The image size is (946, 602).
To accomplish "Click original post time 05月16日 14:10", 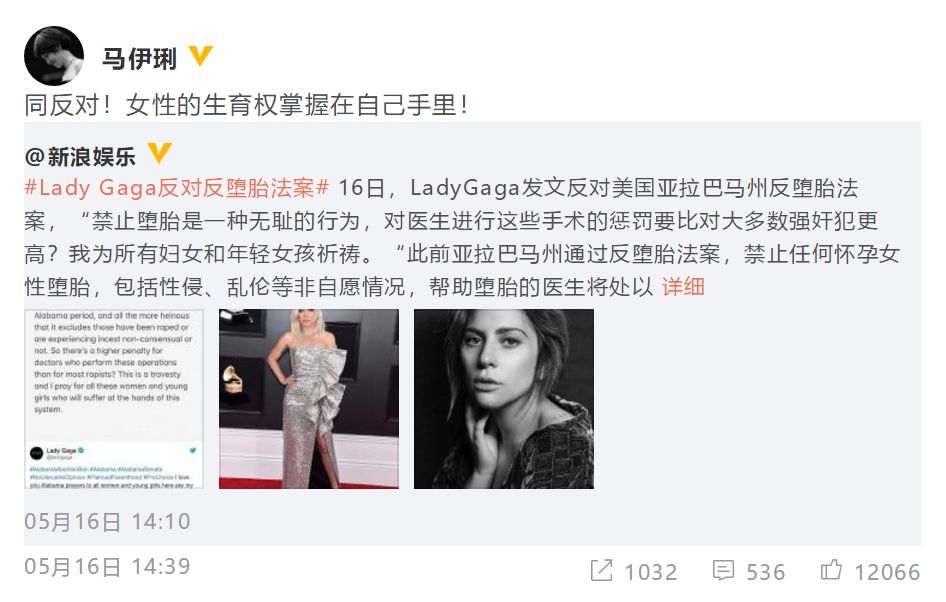I will [107, 521].
